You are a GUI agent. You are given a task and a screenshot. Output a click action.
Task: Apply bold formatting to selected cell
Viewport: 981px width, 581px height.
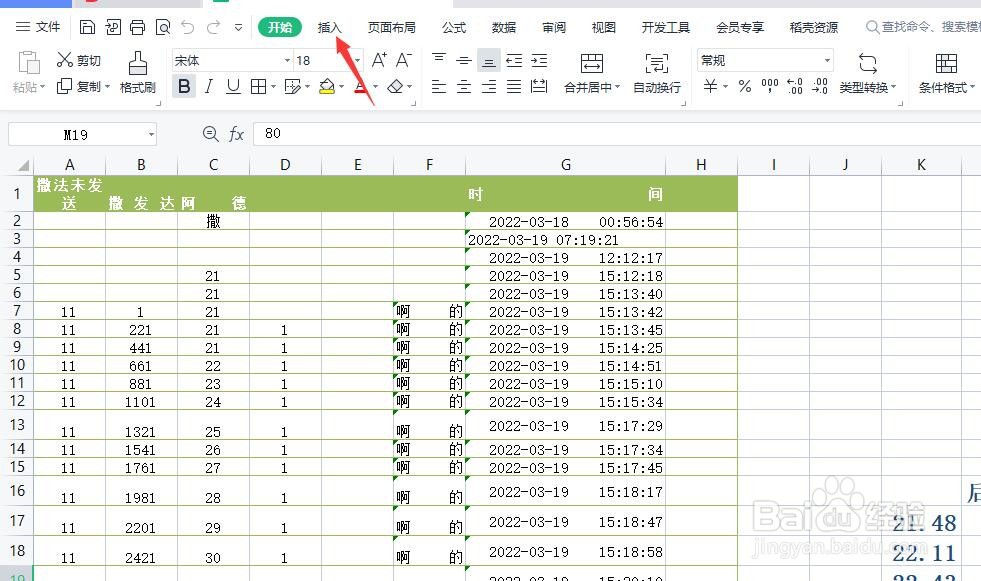(x=184, y=86)
